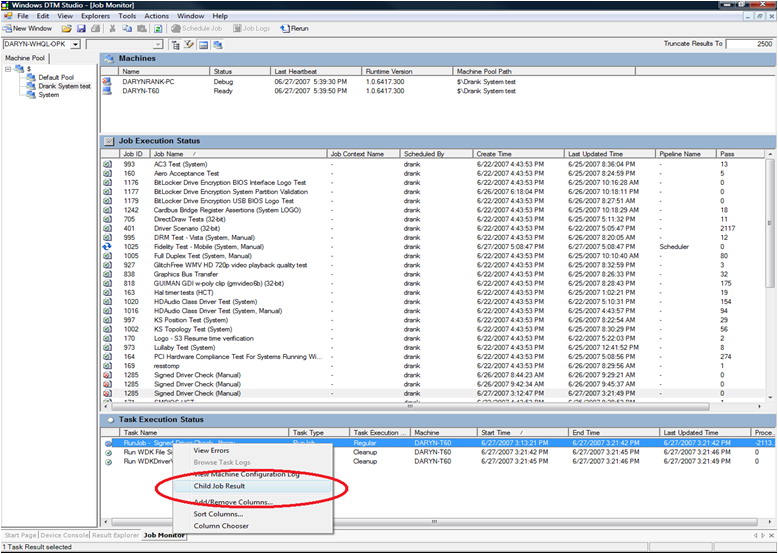778x554 pixels.
Task: Choose Add/Remove Columns... in context menu
Action: tap(252, 502)
